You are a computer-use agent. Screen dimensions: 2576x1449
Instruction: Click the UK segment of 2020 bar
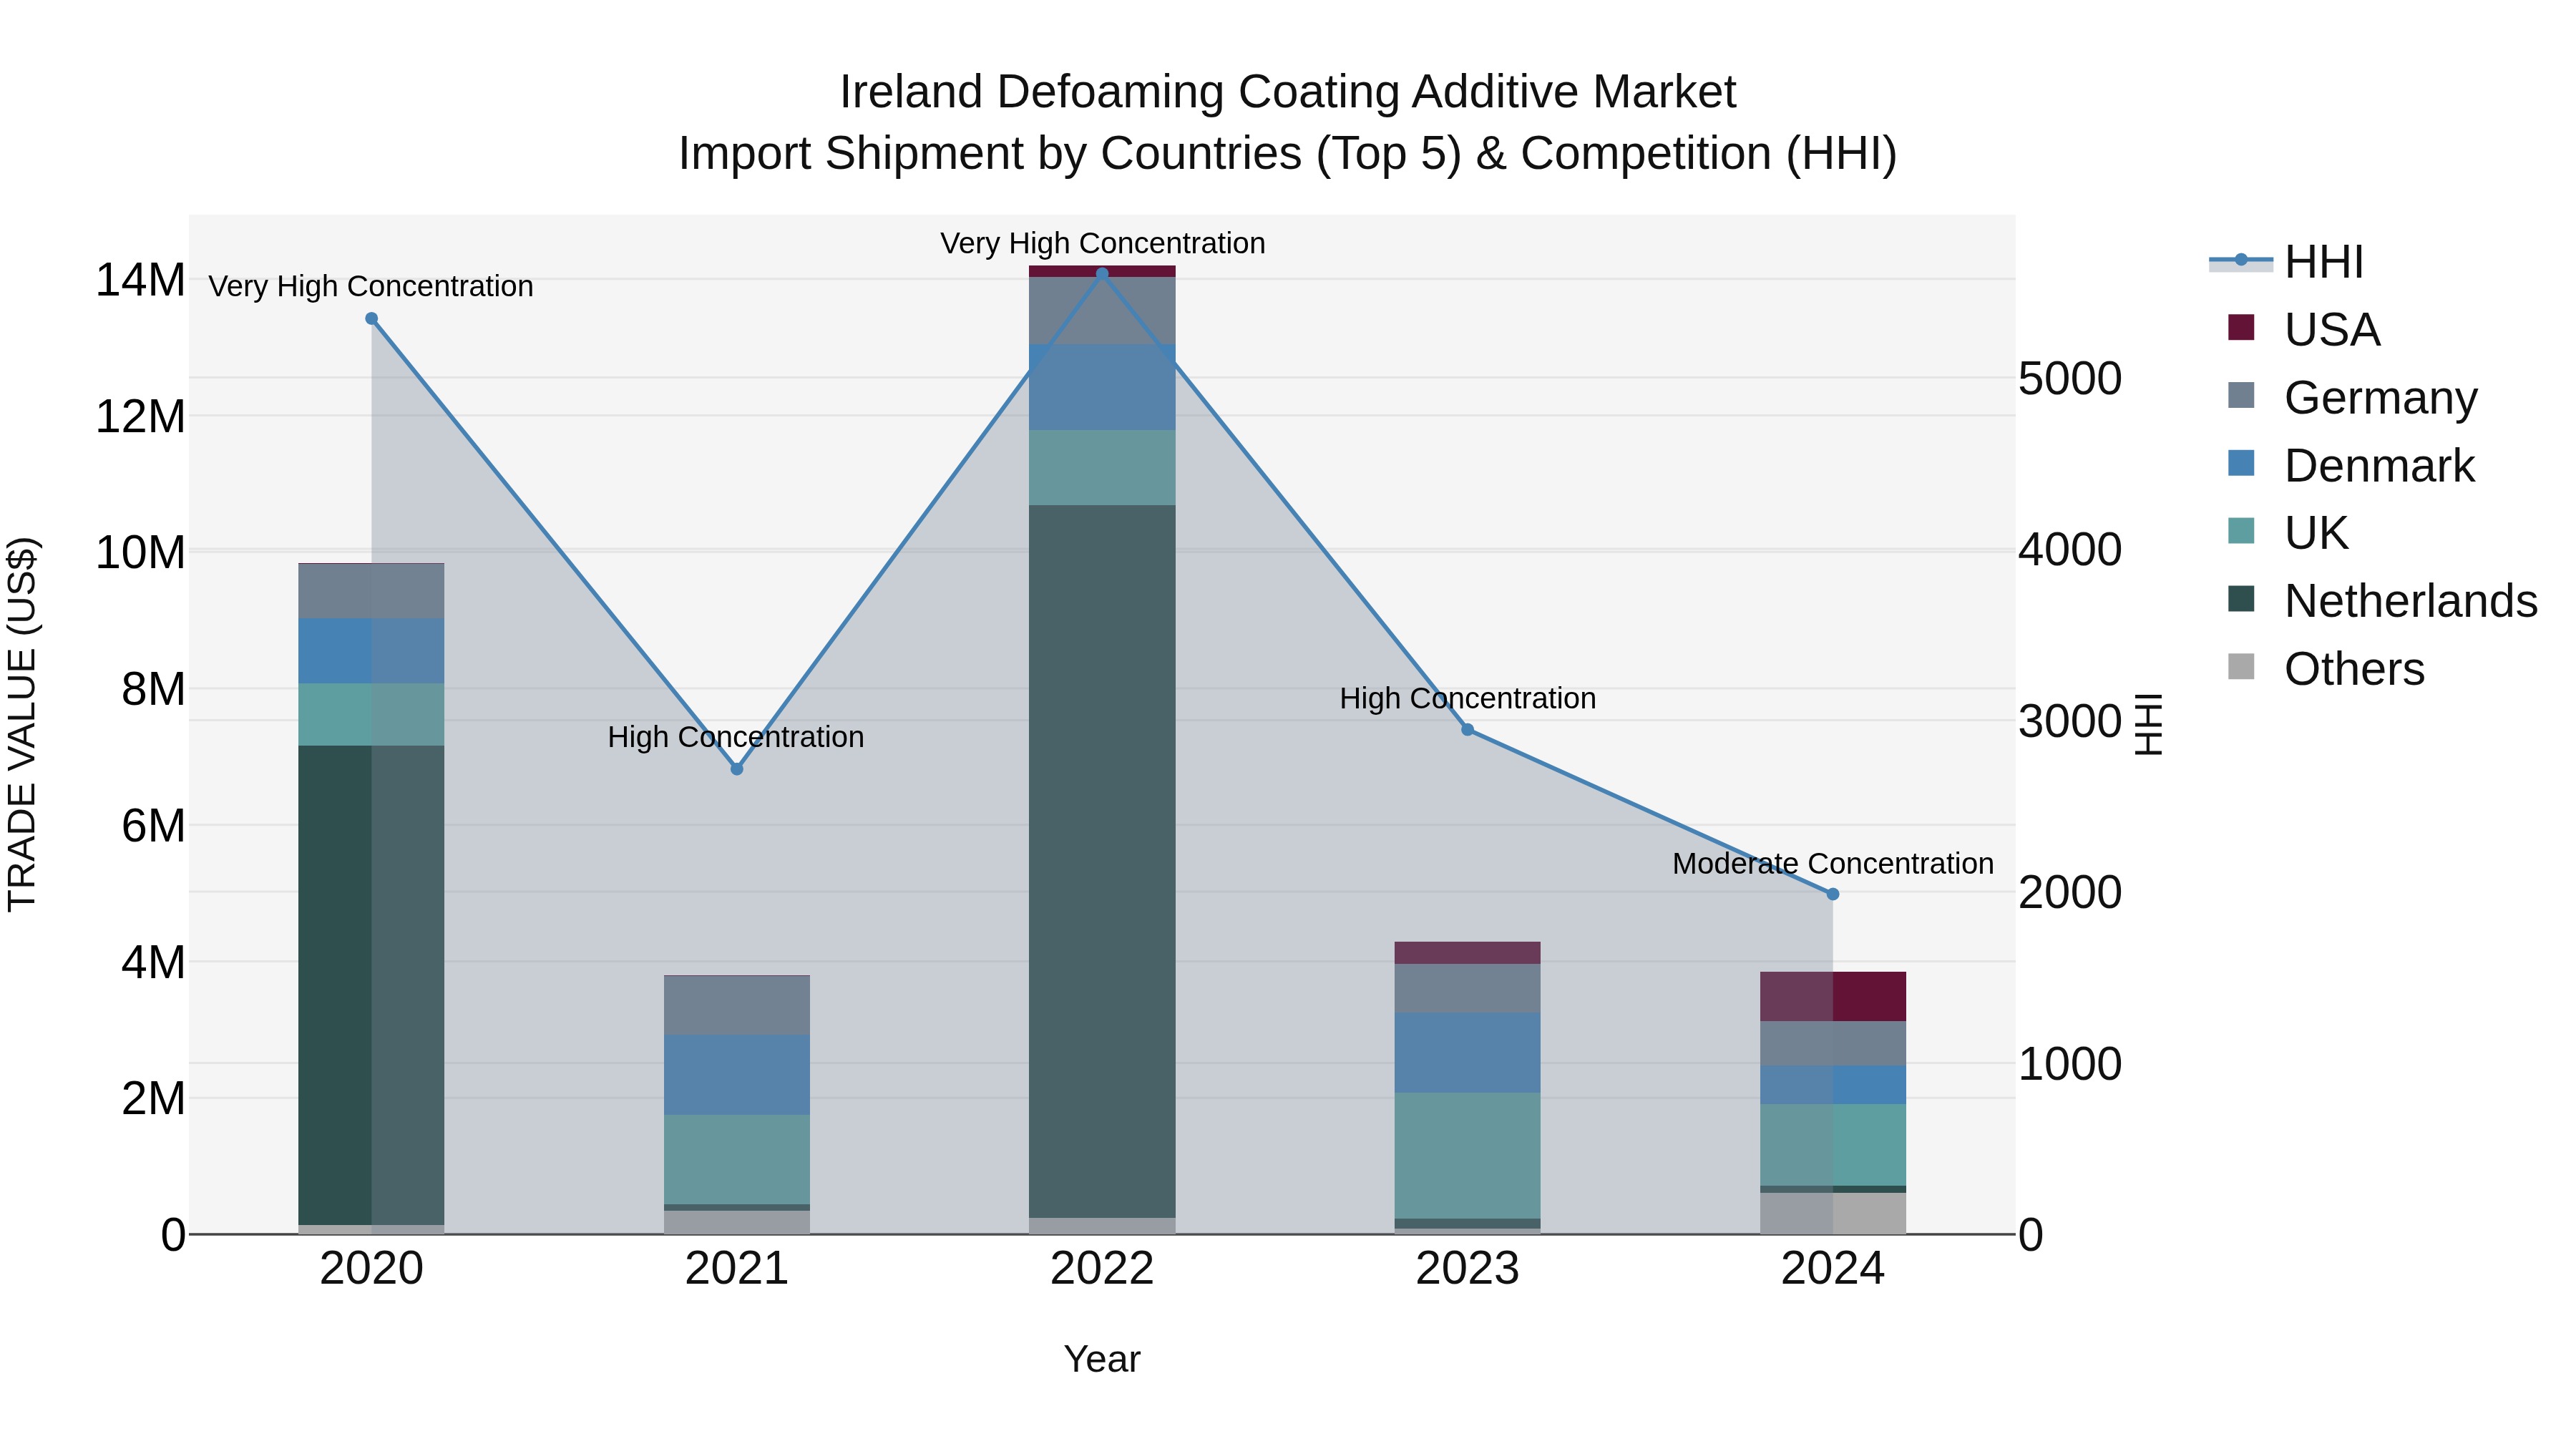[371, 714]
